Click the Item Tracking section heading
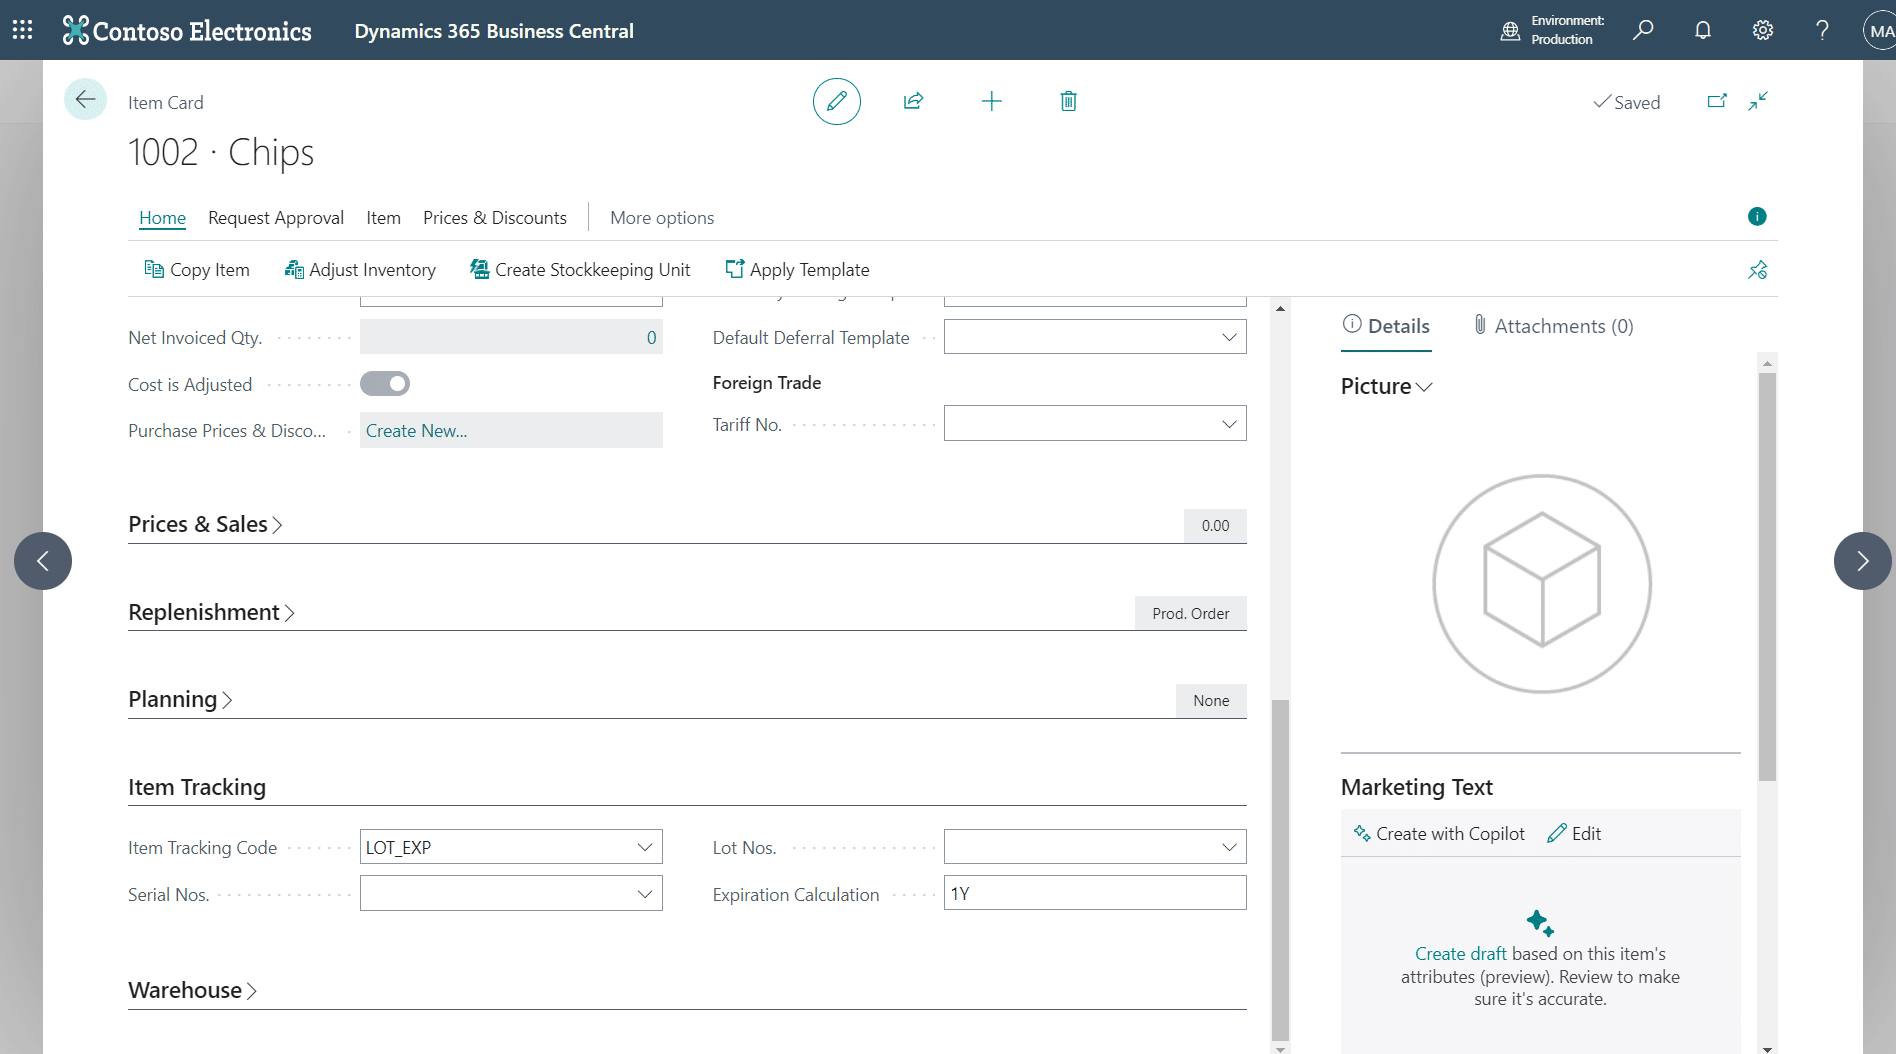 point(197,788)
